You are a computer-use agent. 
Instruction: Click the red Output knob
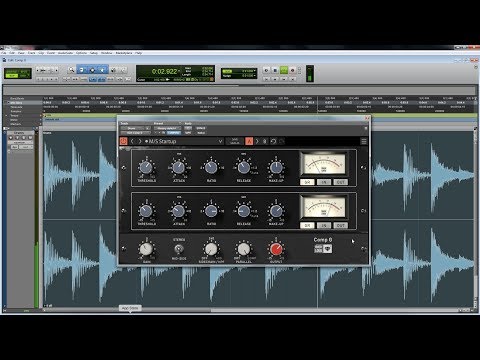pyautogui.click(x=276, y=249)
